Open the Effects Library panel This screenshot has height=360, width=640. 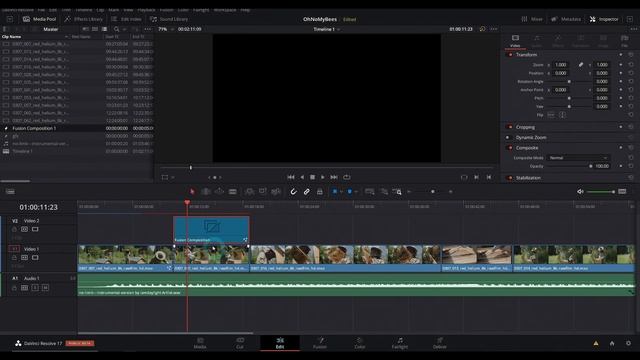point(83,19)
